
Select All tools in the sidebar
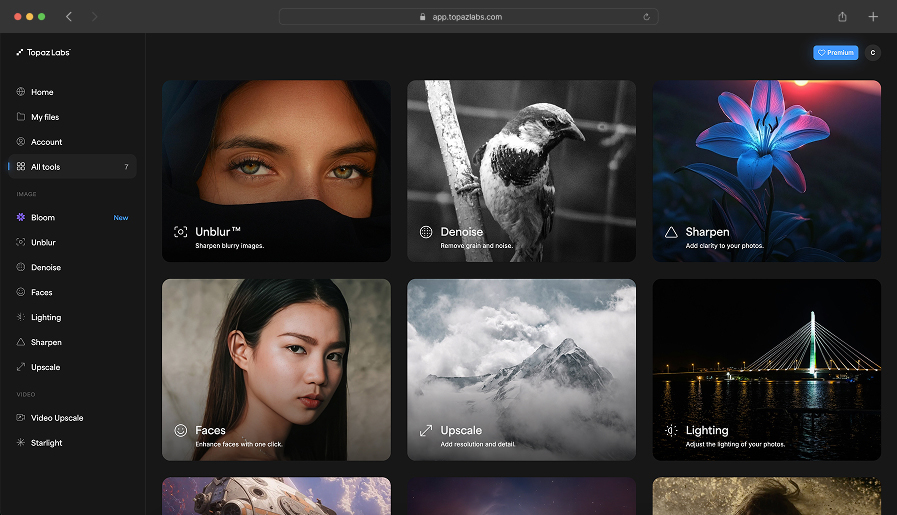coord(72,167)
